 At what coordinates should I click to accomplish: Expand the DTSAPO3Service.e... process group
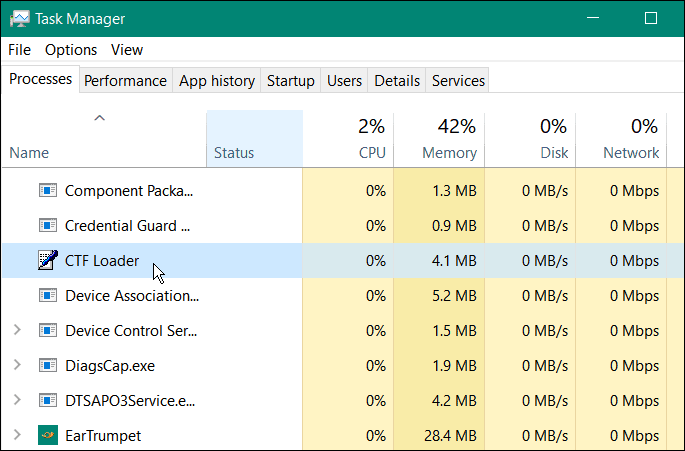tap(17, 400)
